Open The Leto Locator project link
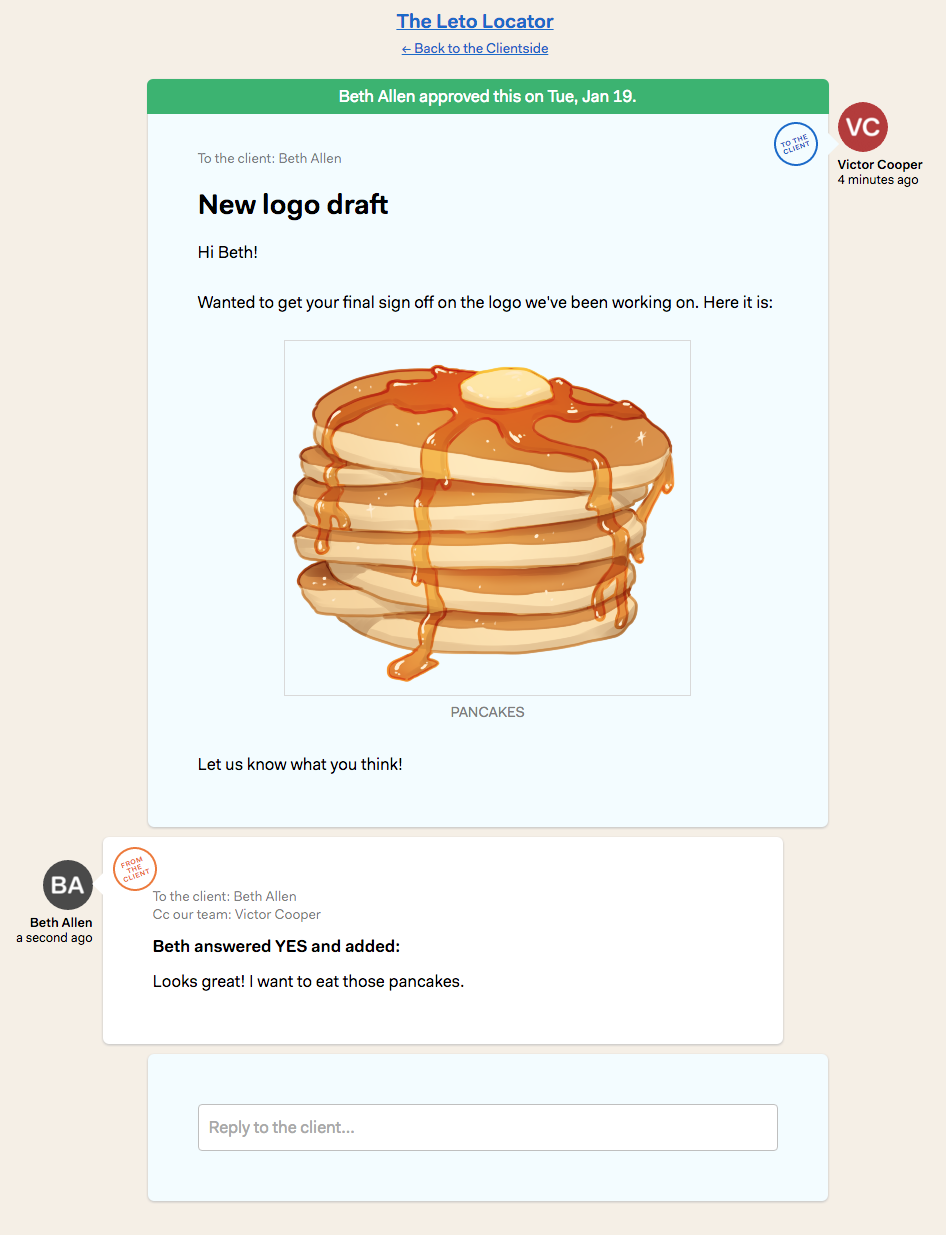The image size is (946, 1235). (x=475, y=21)
